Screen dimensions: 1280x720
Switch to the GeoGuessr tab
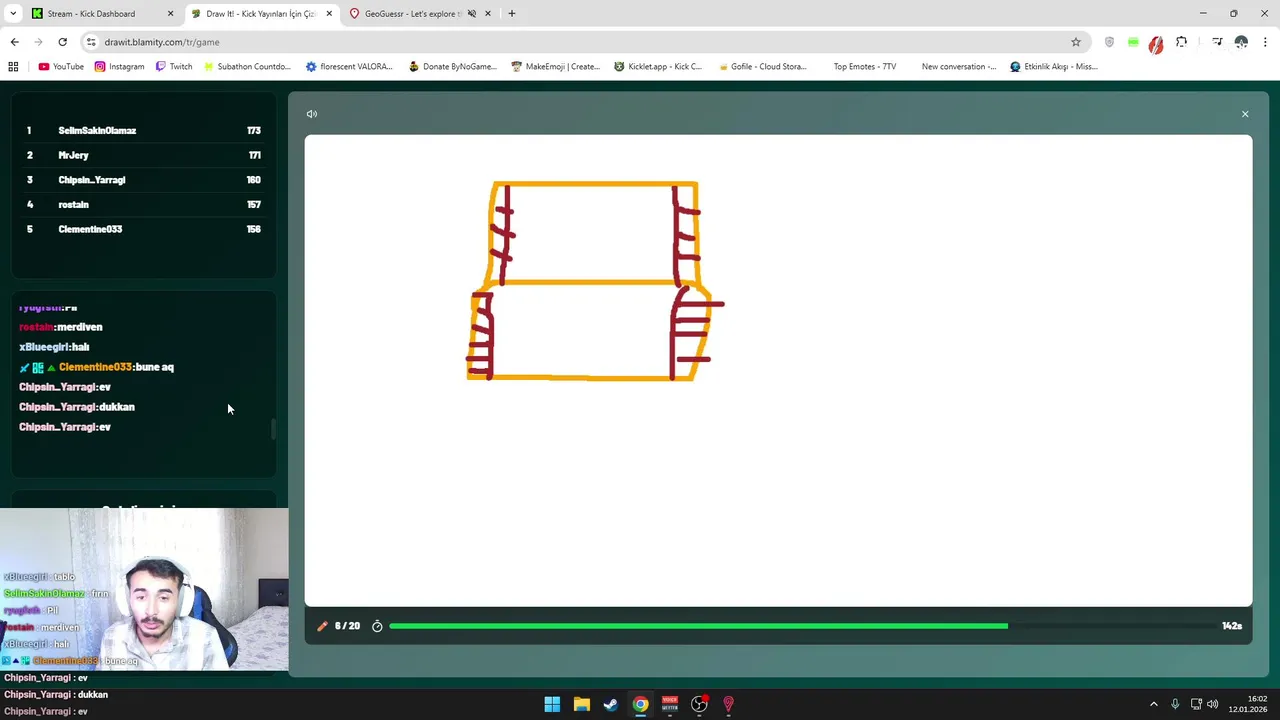412,14
